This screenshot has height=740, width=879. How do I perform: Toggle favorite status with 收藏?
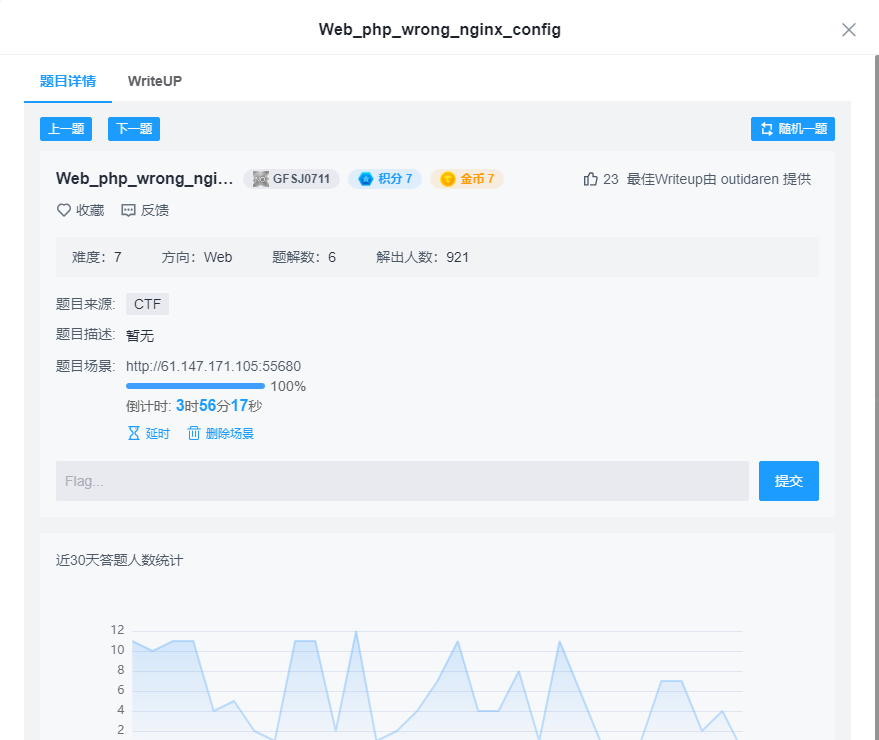click(80, 210)
